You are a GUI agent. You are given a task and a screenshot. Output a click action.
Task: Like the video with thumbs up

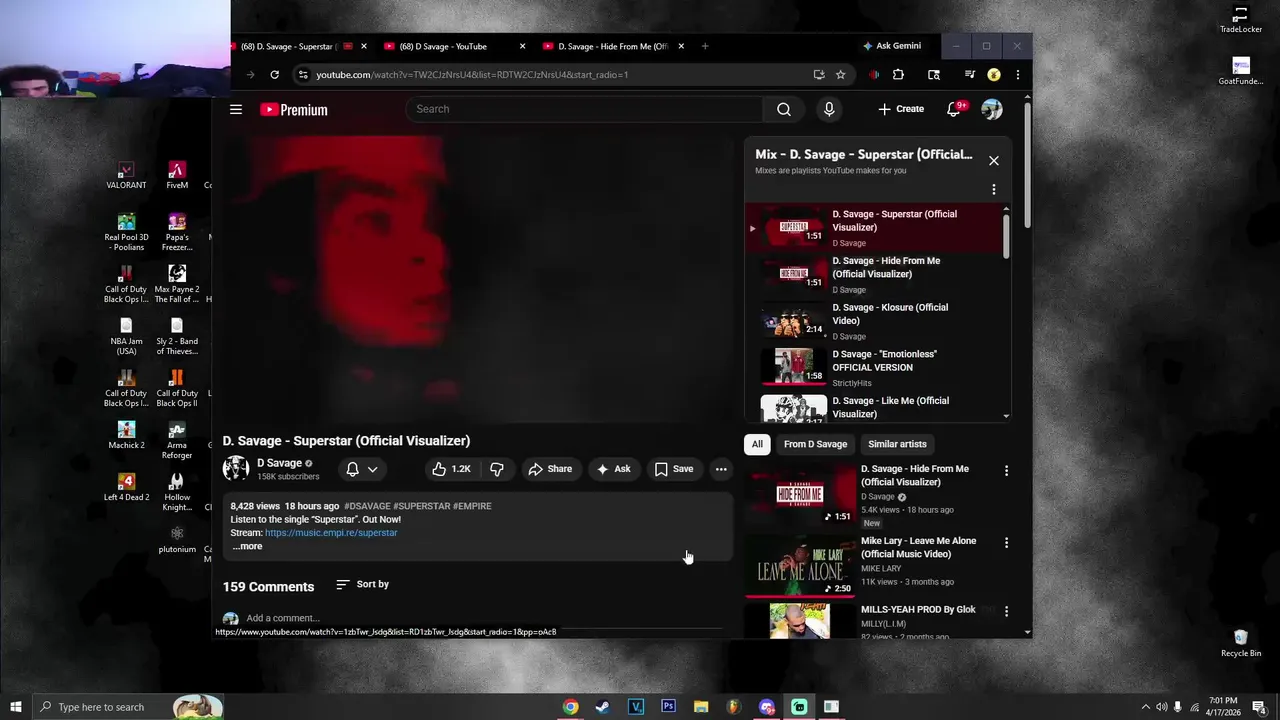pyautogui.click(x=452, y=469)
